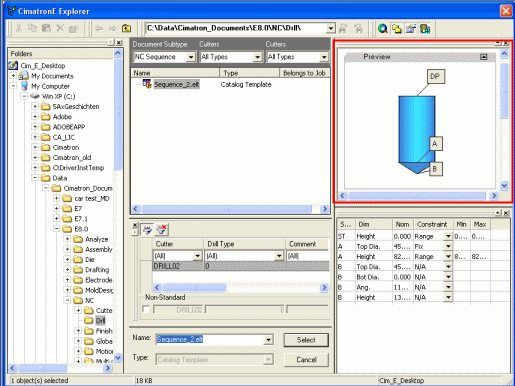Screen dimensions: 515x386
Task: Open constraint dropdown for ST Height row
Action: click(448, 236)
